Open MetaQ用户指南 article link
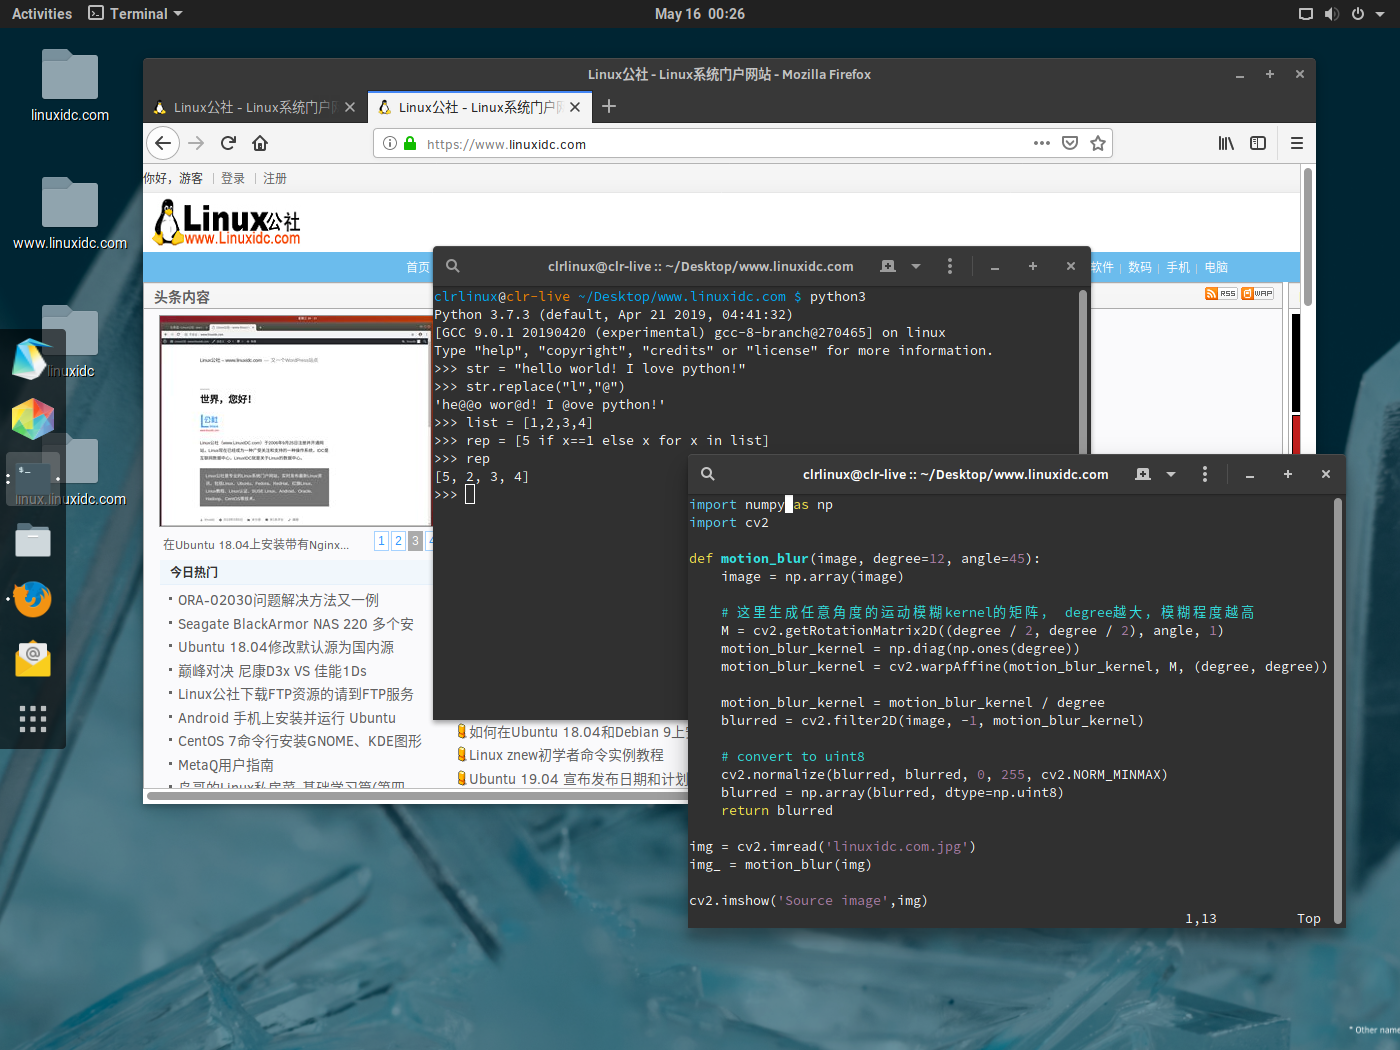The height and width of the screenshot is (1050, 1400). pos(226,765)
